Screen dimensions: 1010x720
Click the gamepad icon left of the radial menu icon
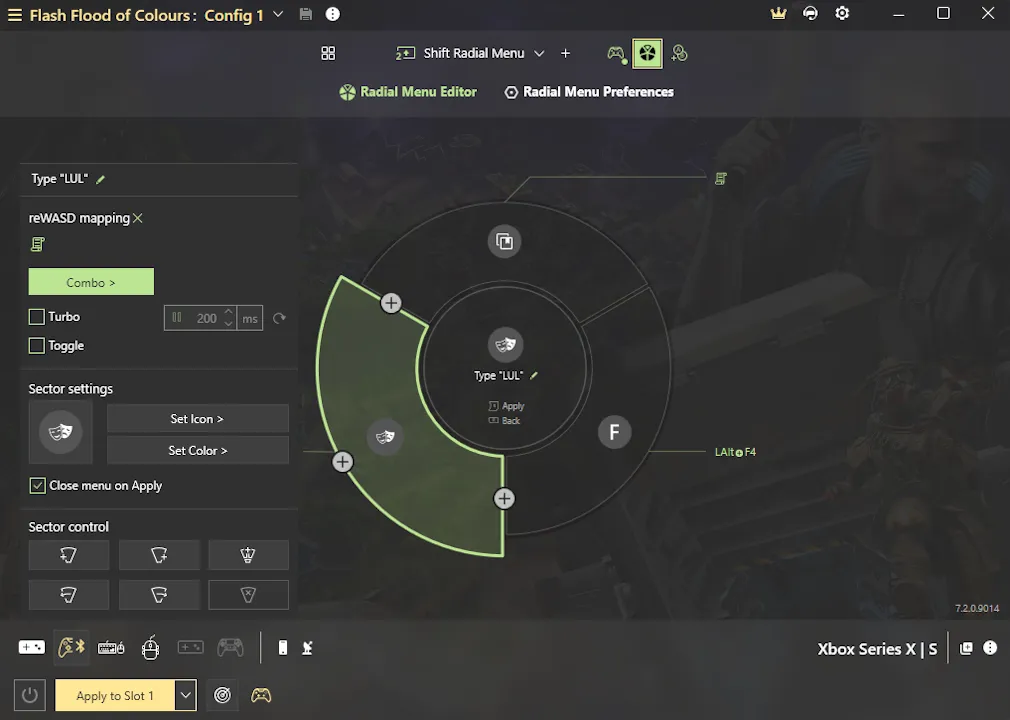[617, 53]
